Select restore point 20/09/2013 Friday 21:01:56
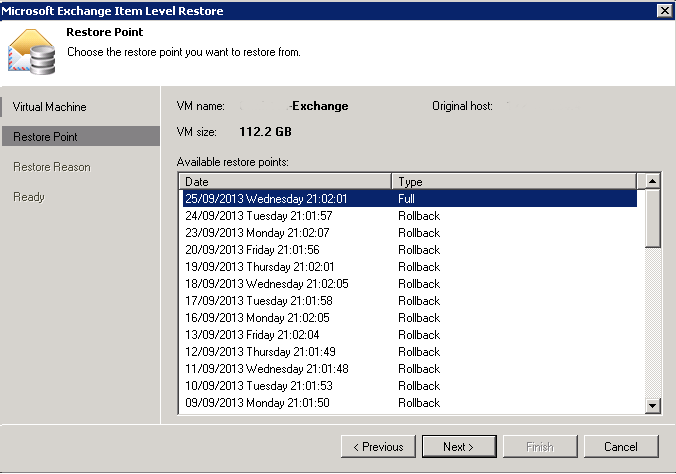 coord(410,250)
